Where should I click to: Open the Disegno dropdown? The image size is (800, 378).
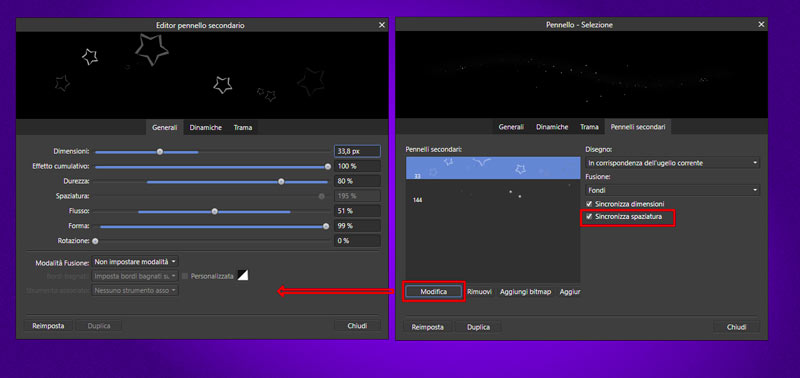tap(672, 163)
